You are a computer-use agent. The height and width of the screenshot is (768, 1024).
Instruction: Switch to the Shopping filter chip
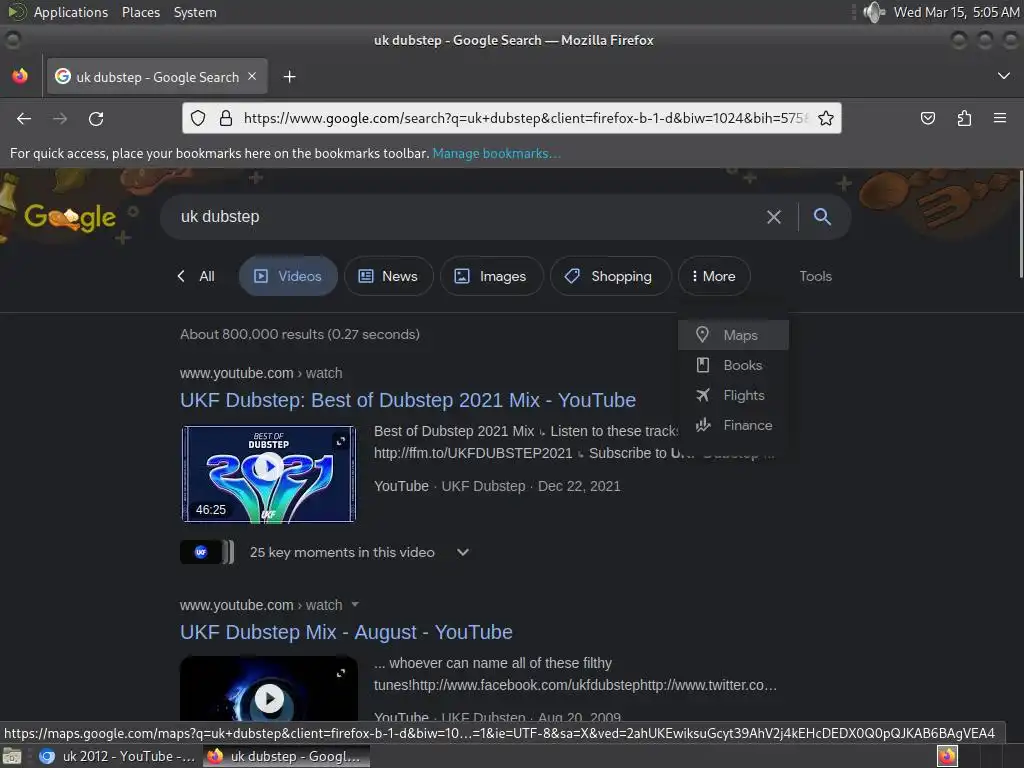(610, 276)
